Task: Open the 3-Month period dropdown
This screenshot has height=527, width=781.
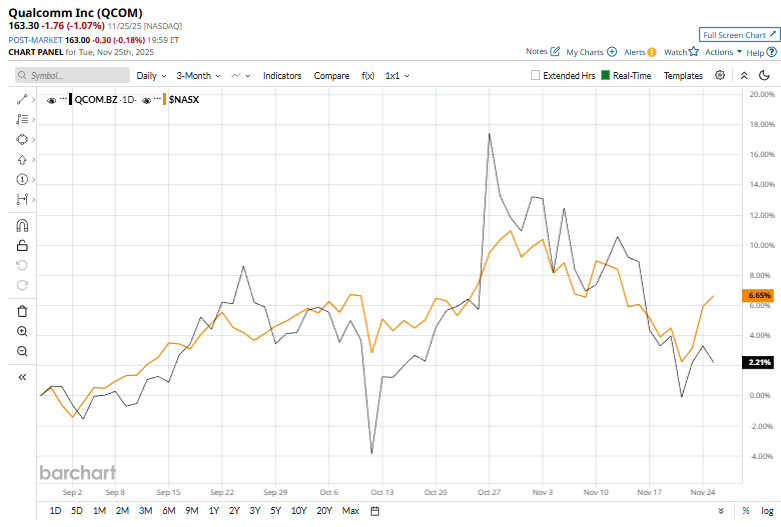Action: pos(198,76)
